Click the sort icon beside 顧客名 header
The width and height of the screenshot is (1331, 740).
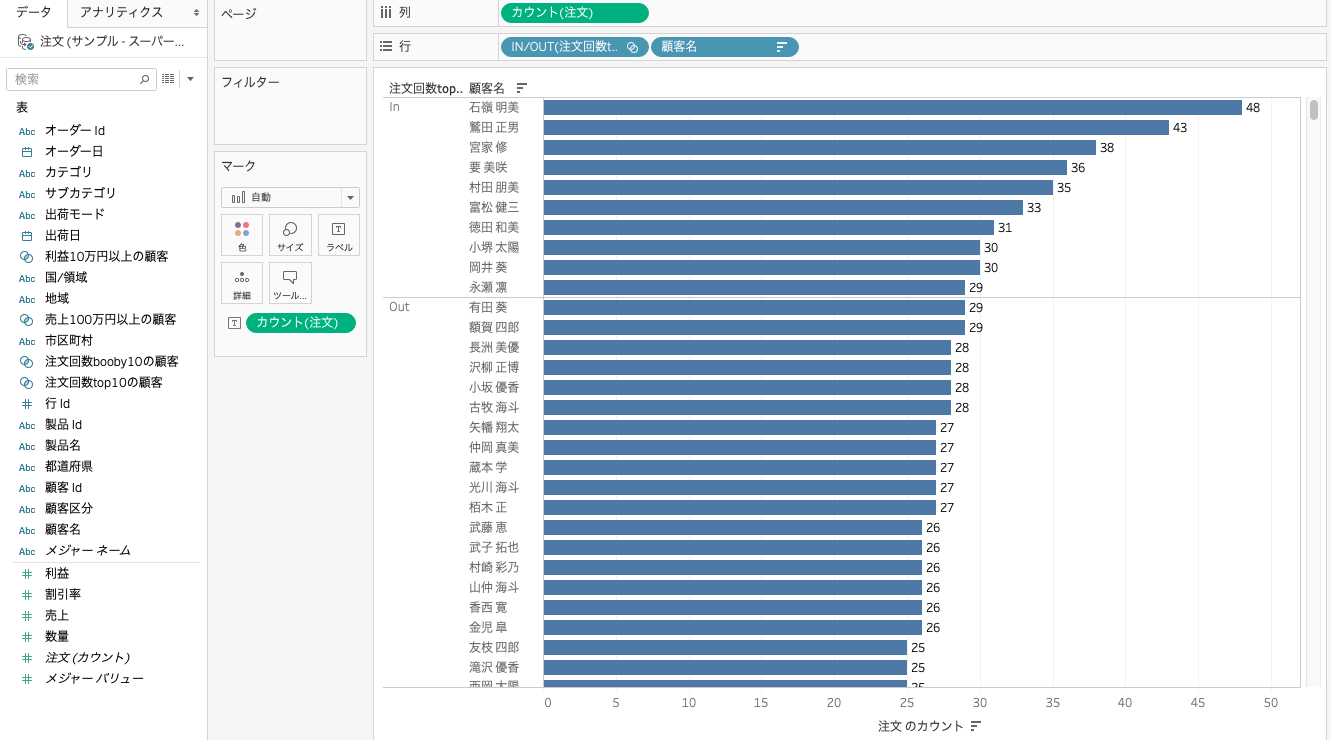tap(521, 88)
